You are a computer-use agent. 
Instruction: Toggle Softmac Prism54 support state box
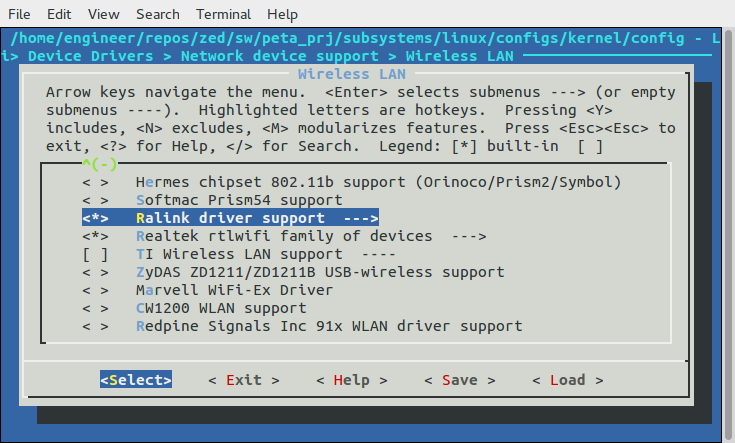point(96,200)
